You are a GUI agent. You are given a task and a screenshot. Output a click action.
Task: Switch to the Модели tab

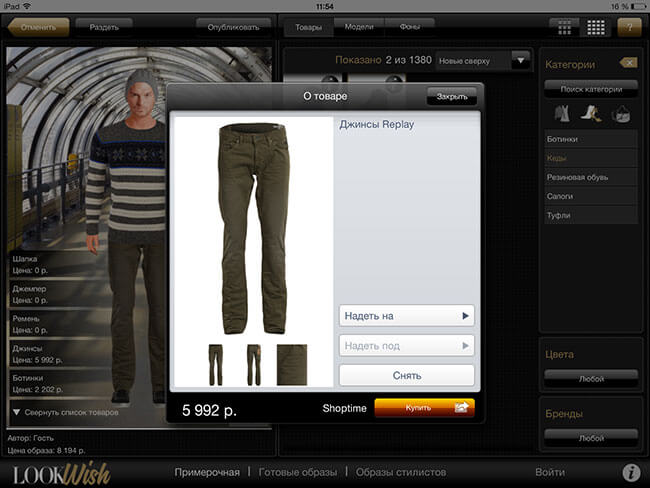(359, 27)
